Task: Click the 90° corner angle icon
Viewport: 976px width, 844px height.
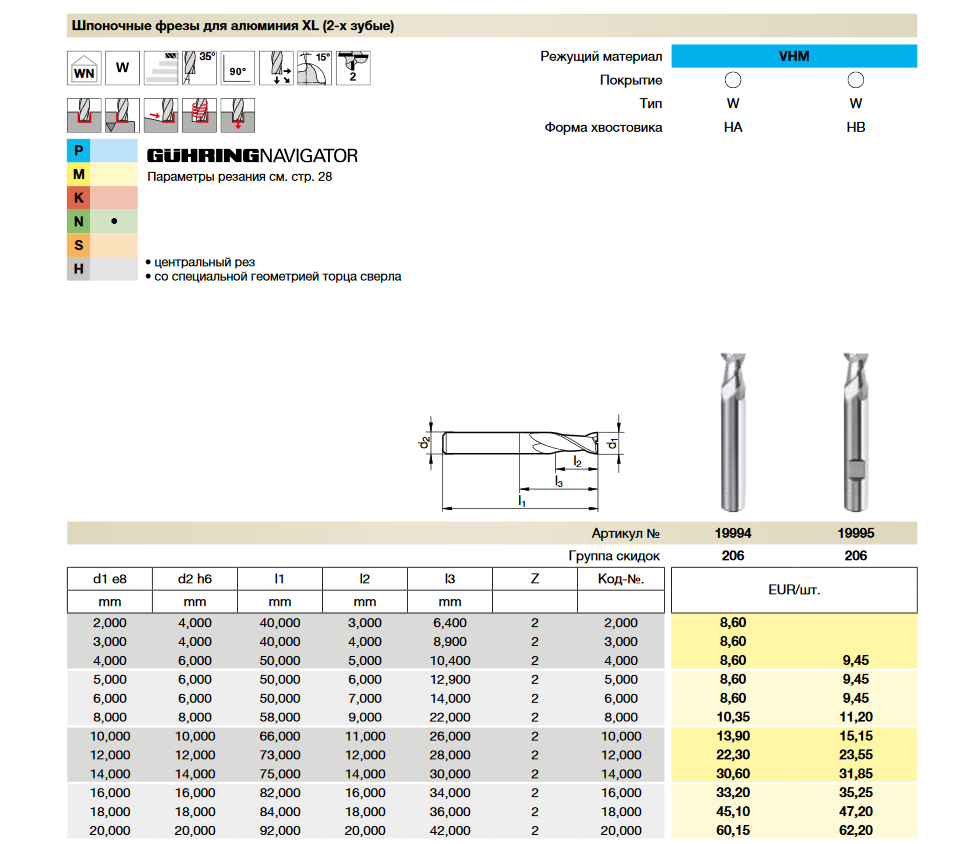Action: coord(237,69)
